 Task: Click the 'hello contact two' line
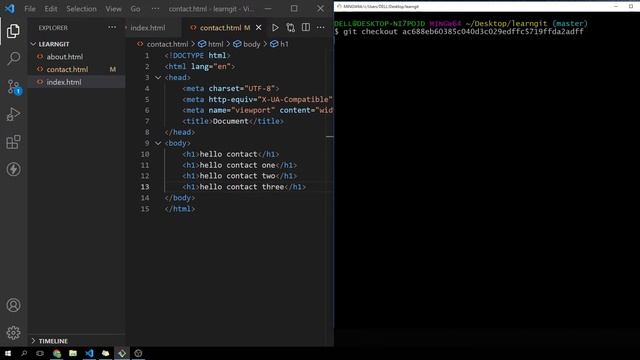point(240,176)
